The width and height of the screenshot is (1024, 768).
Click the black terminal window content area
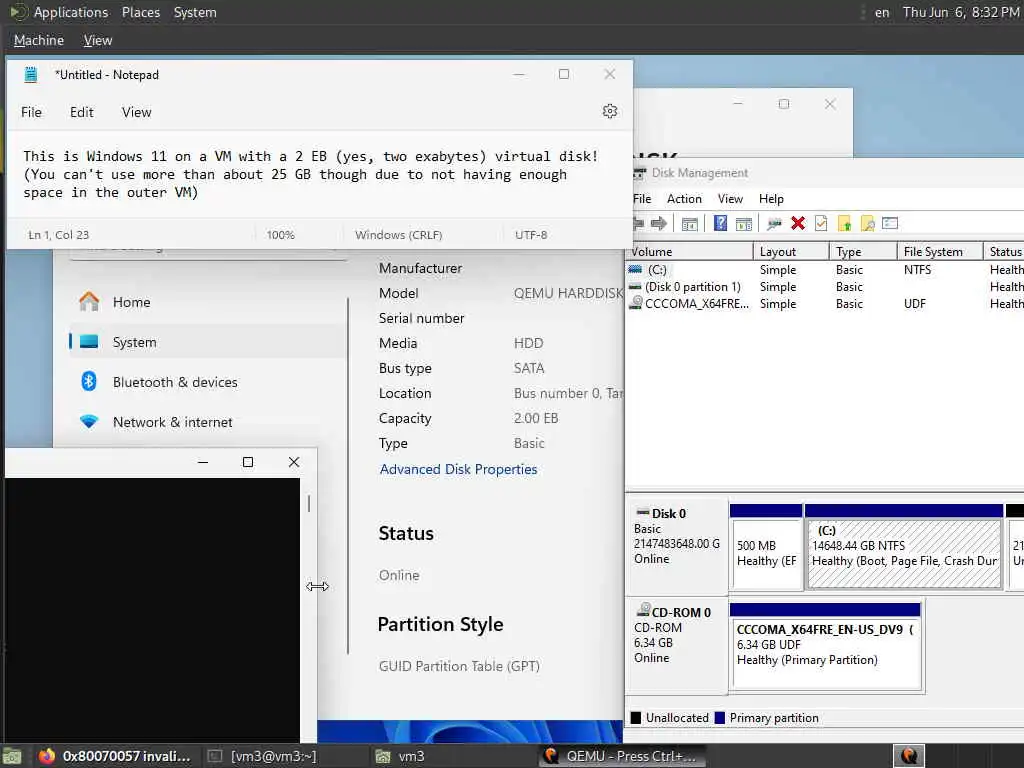pos(152,610)
